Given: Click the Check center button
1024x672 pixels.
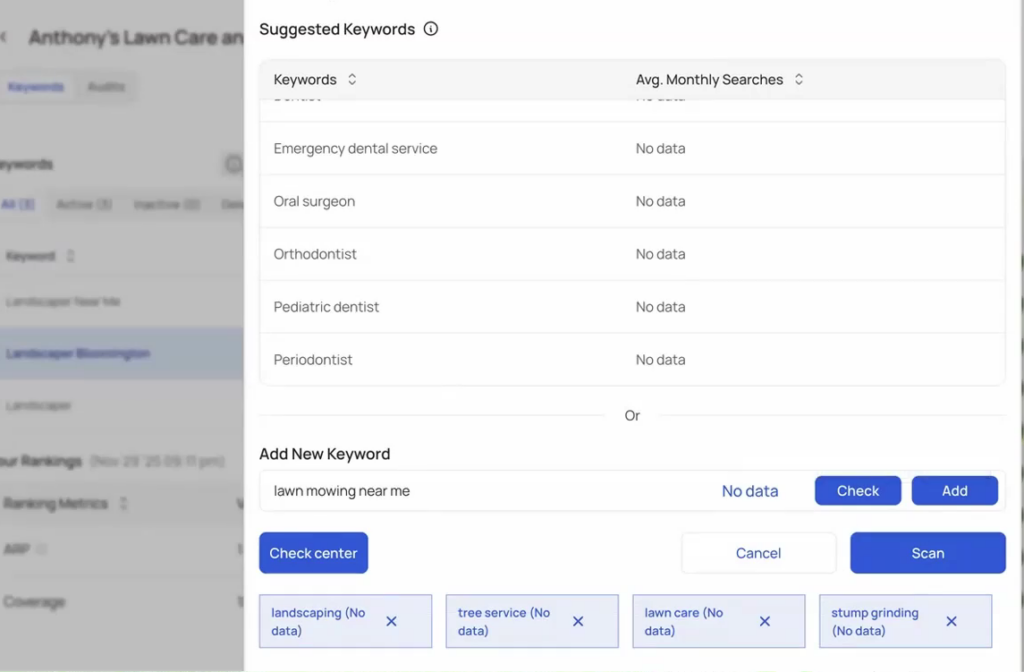Looking at the screenshot, I should pos(313,553).
